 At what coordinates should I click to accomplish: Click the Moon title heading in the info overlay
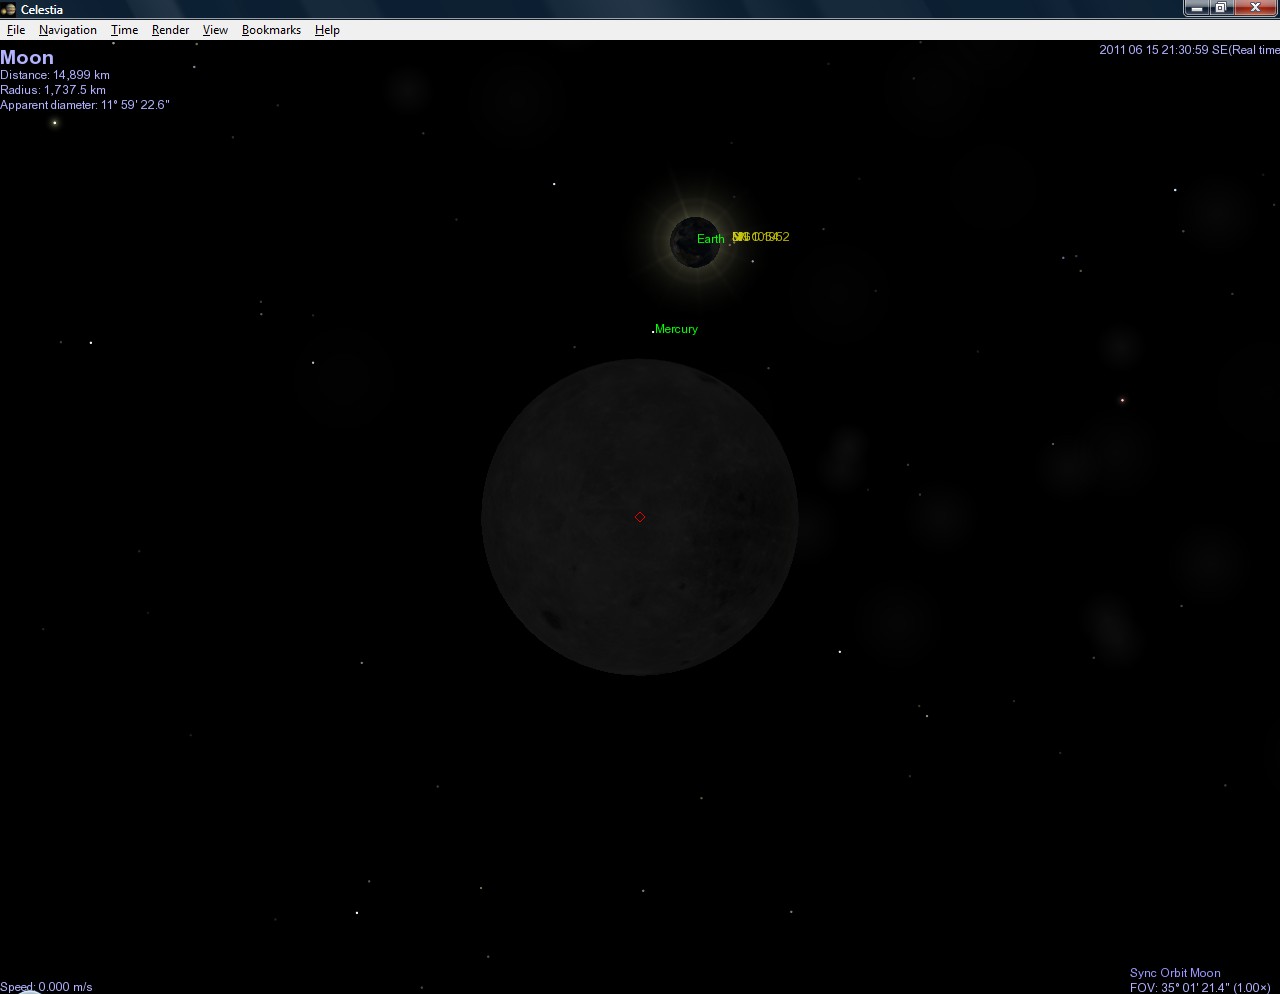(27, 58)
